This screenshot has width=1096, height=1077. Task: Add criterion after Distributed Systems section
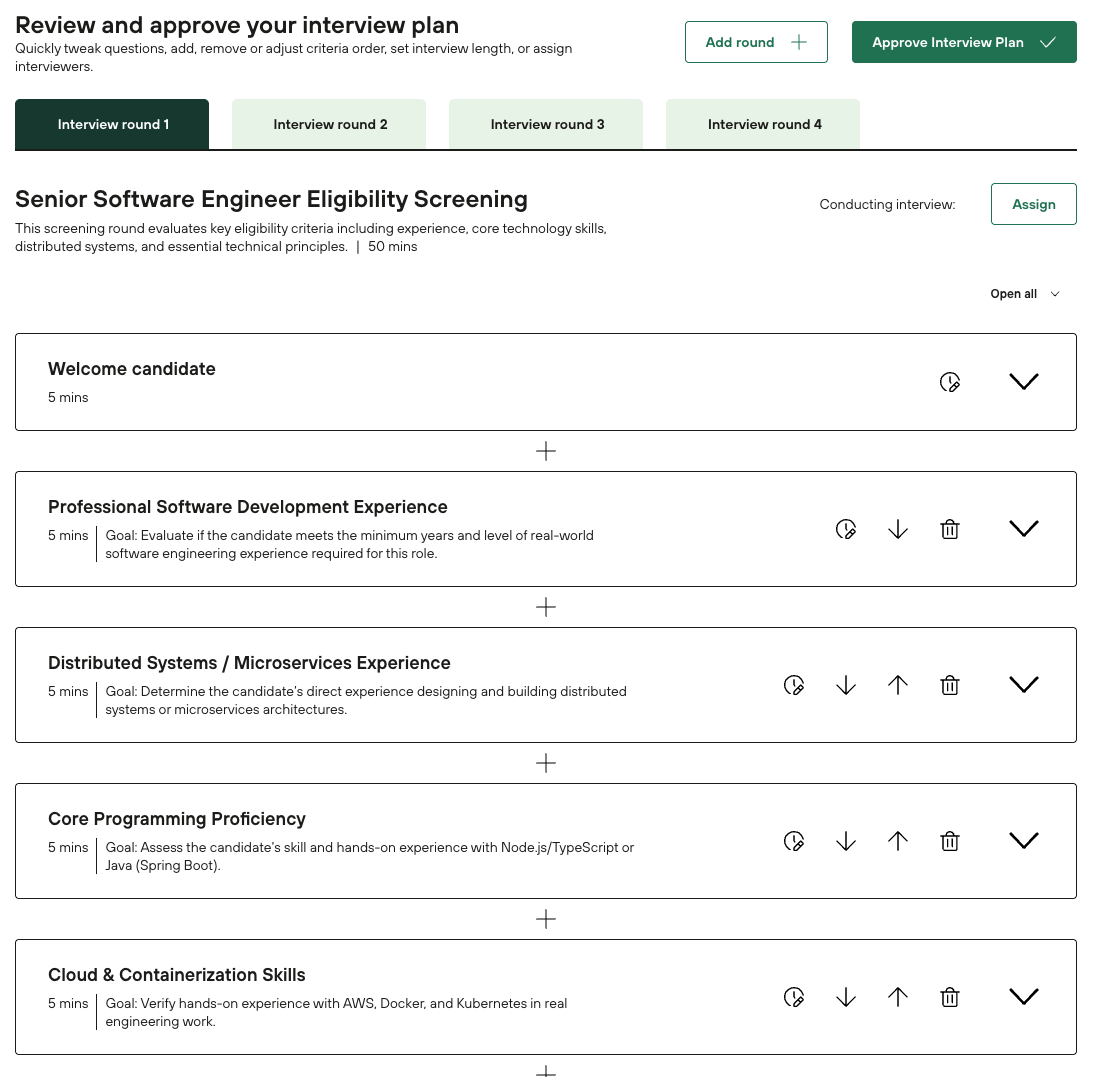(x=546, y=763)
